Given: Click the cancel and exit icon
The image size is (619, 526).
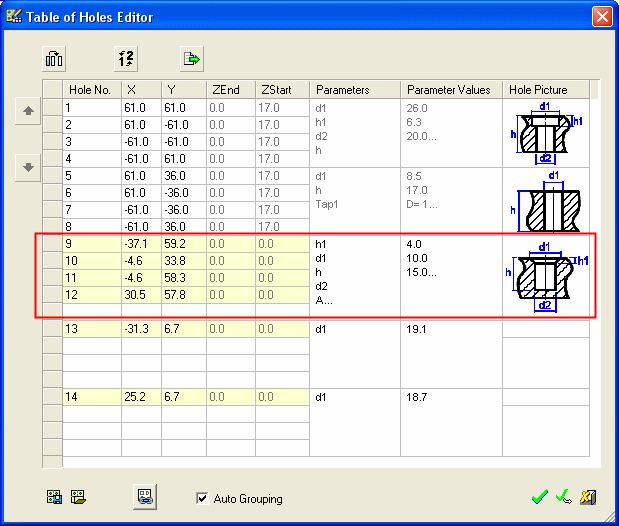Looking at the screenshot, I should click(588, 496).
